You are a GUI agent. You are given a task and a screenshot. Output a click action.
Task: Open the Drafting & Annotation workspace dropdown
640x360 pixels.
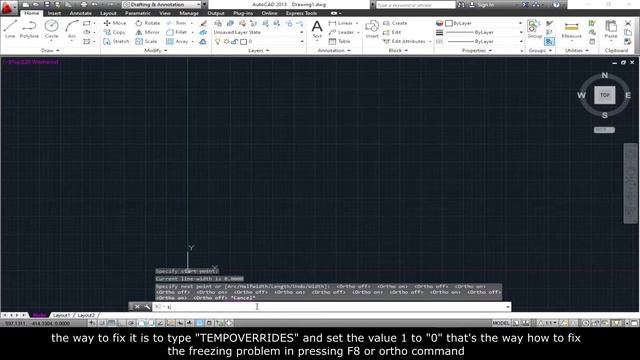[162, 4]
